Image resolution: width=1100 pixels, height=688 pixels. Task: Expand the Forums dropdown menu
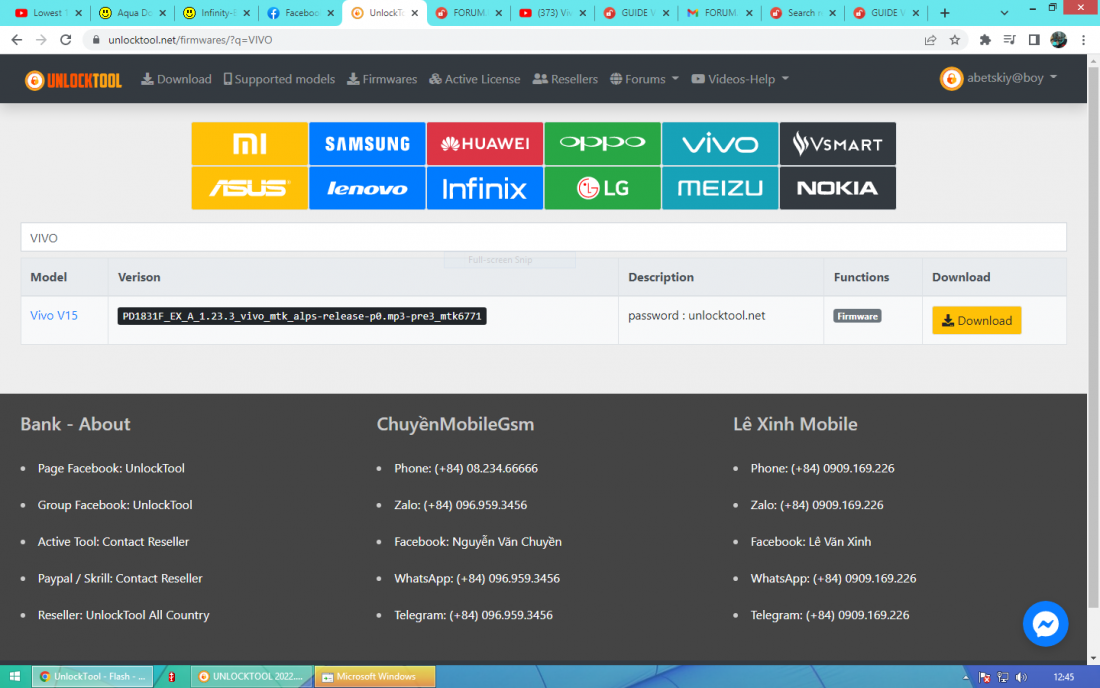point(645,79)
